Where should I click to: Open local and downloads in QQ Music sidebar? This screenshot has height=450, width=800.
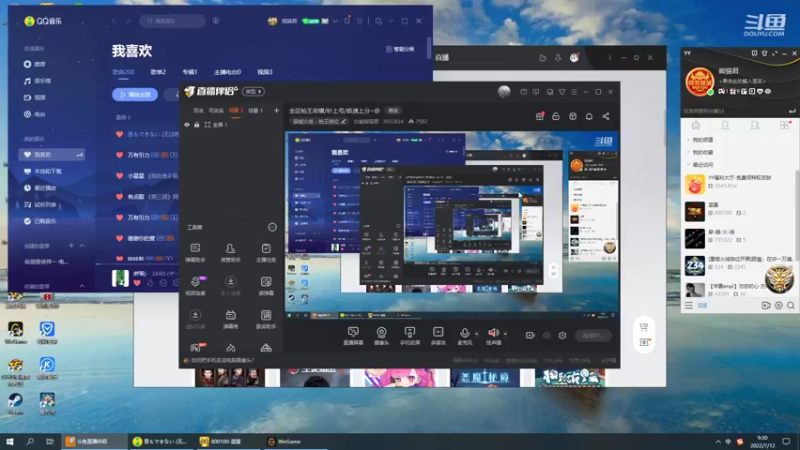43,171
